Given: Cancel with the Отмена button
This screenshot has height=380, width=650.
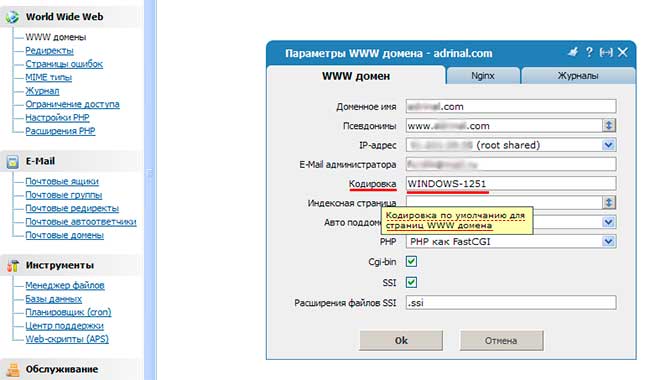Looking at the screenshot, I should click(501, 341).
